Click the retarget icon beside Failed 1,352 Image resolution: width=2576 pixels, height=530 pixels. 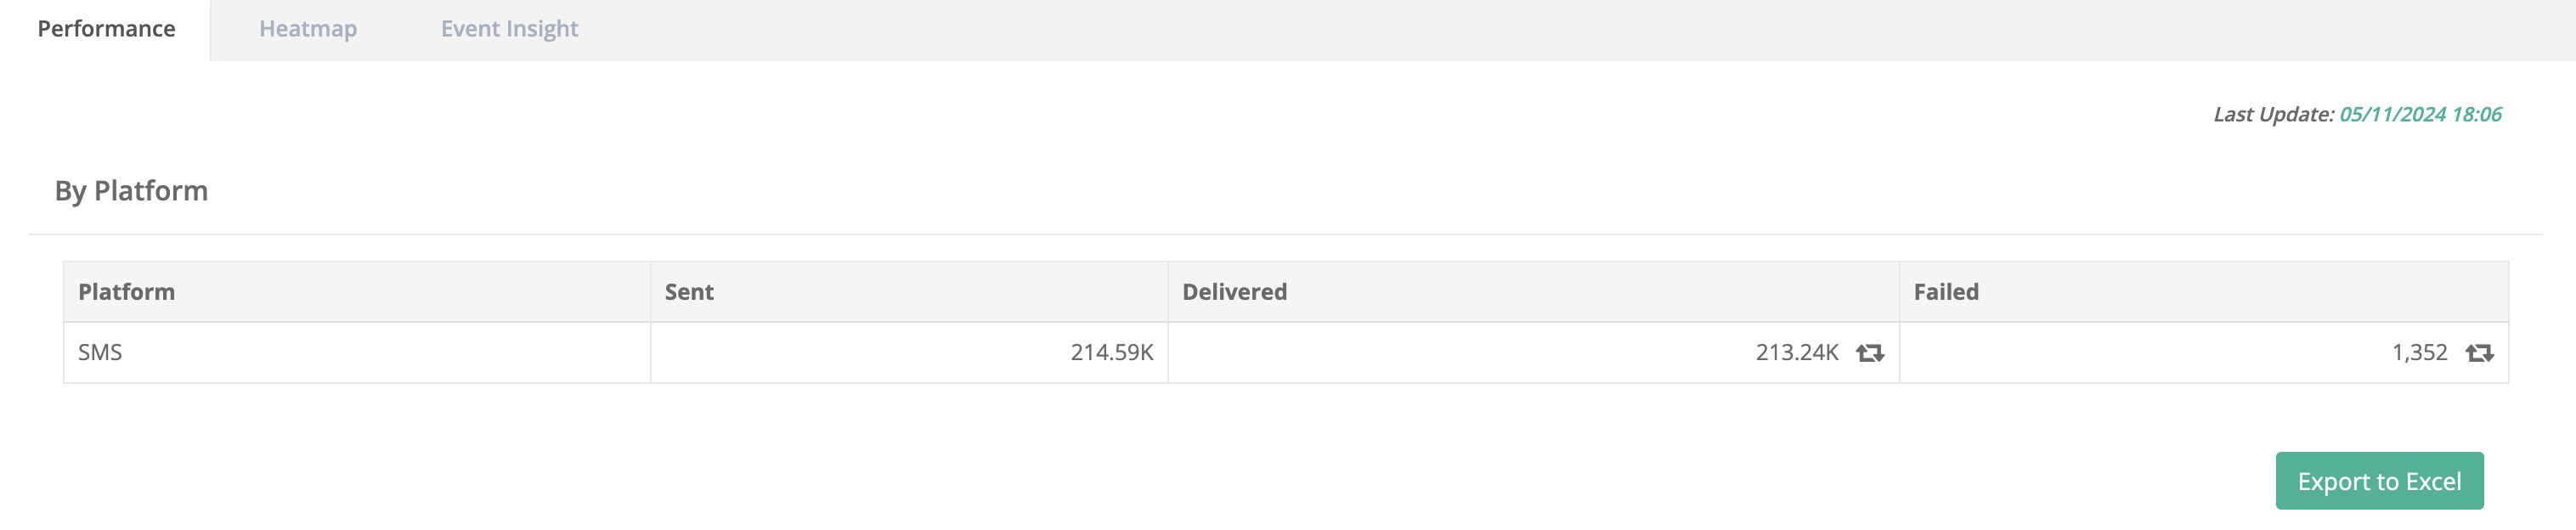pyautogui.click(x=2479, y=353)
